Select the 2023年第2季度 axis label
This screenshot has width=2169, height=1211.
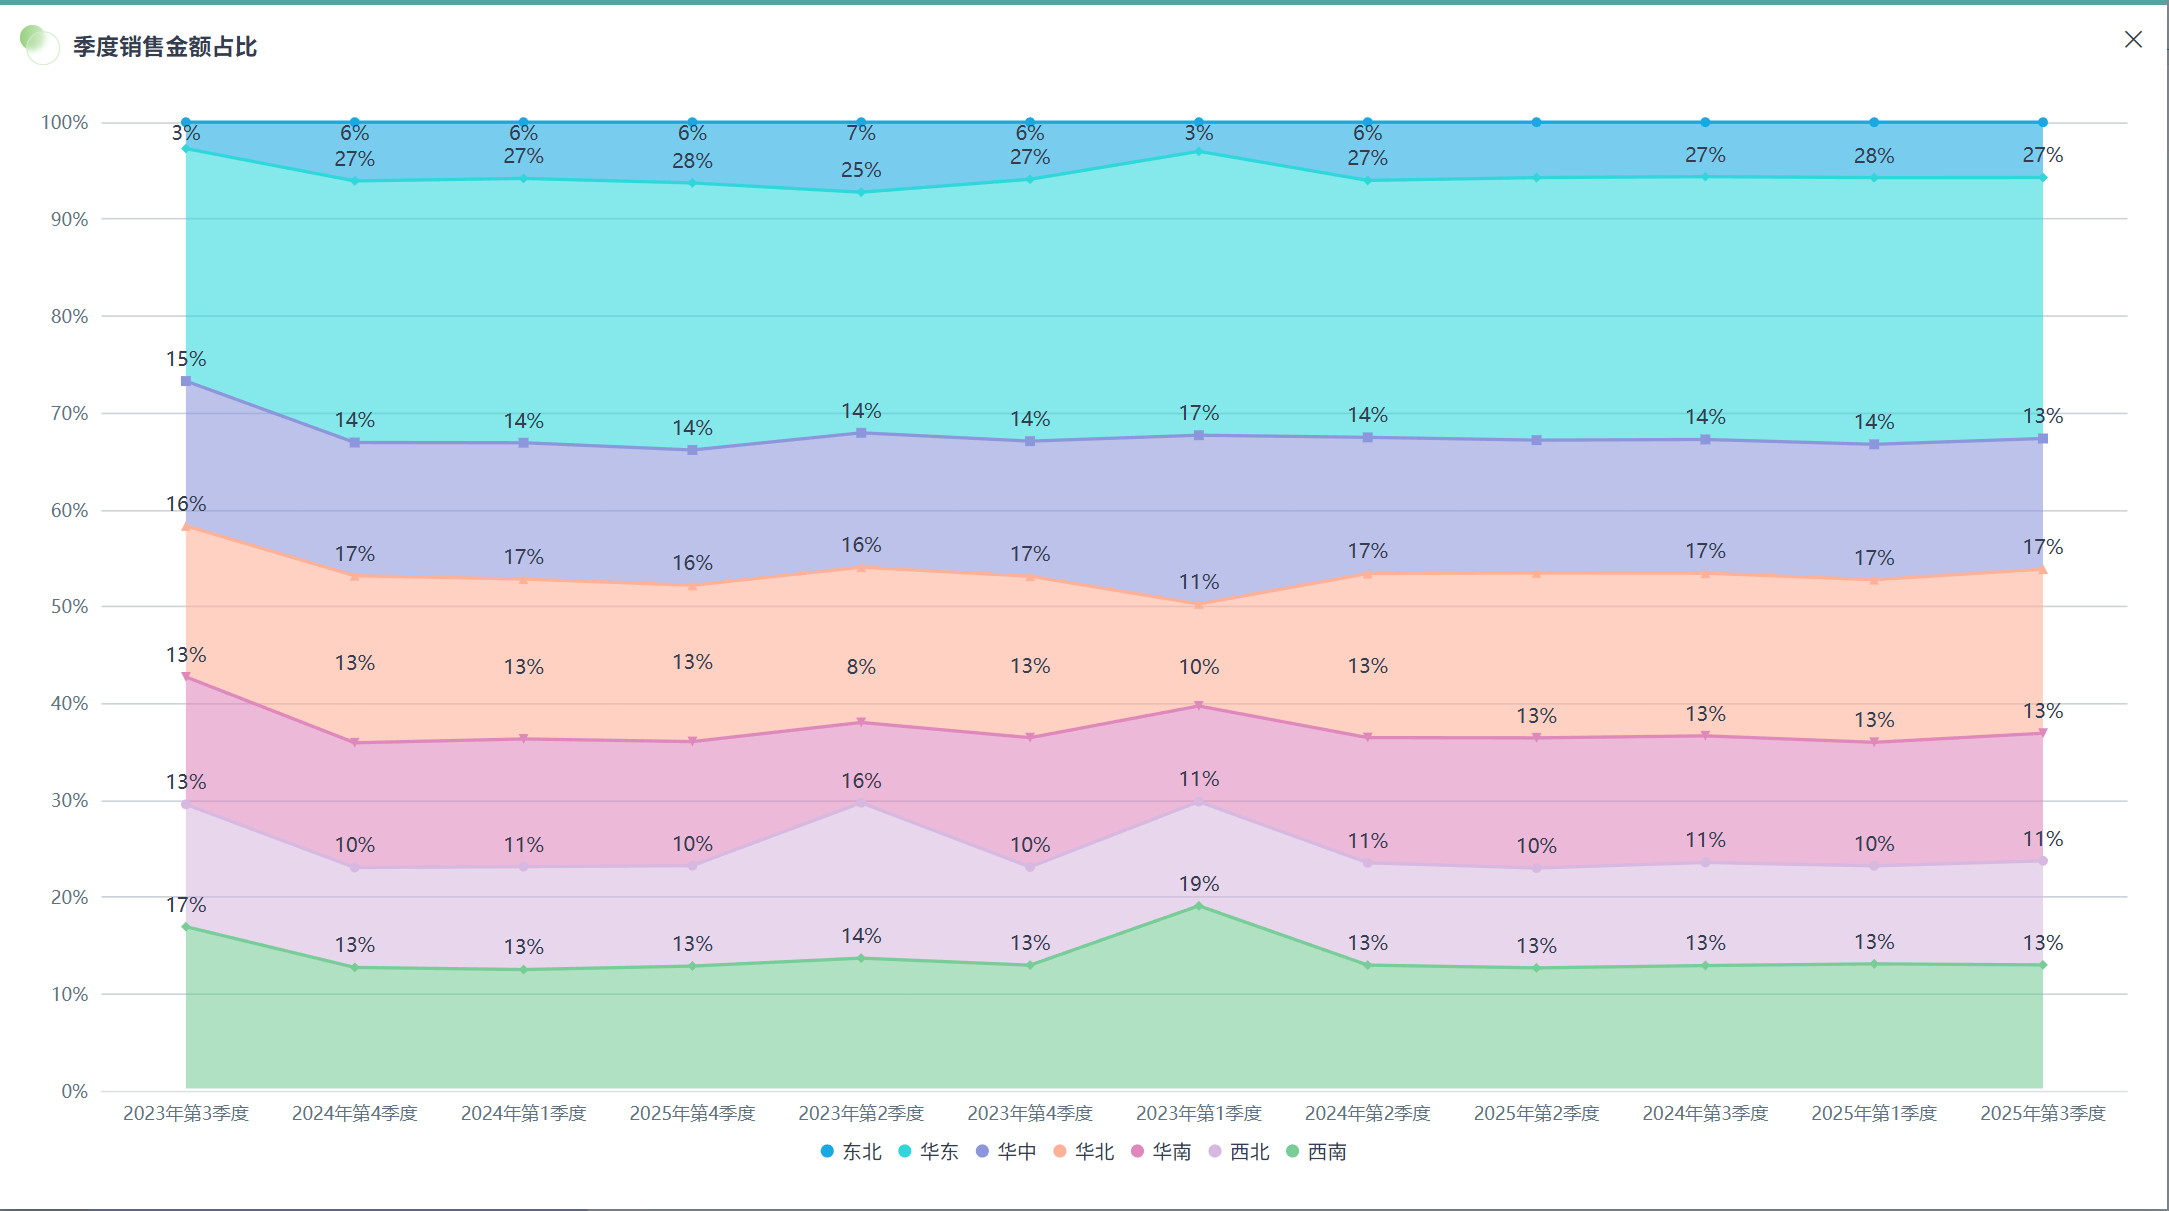pyautogui.click(x=861, y=1113)
